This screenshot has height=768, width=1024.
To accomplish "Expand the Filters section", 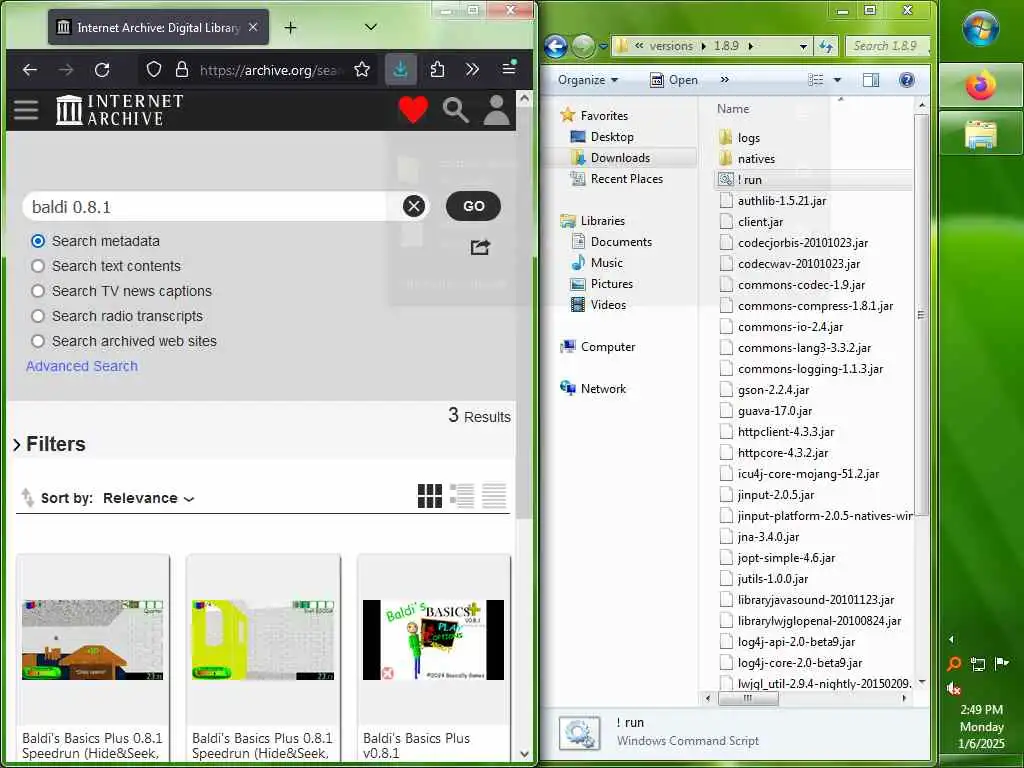I will tap(50, 444).
